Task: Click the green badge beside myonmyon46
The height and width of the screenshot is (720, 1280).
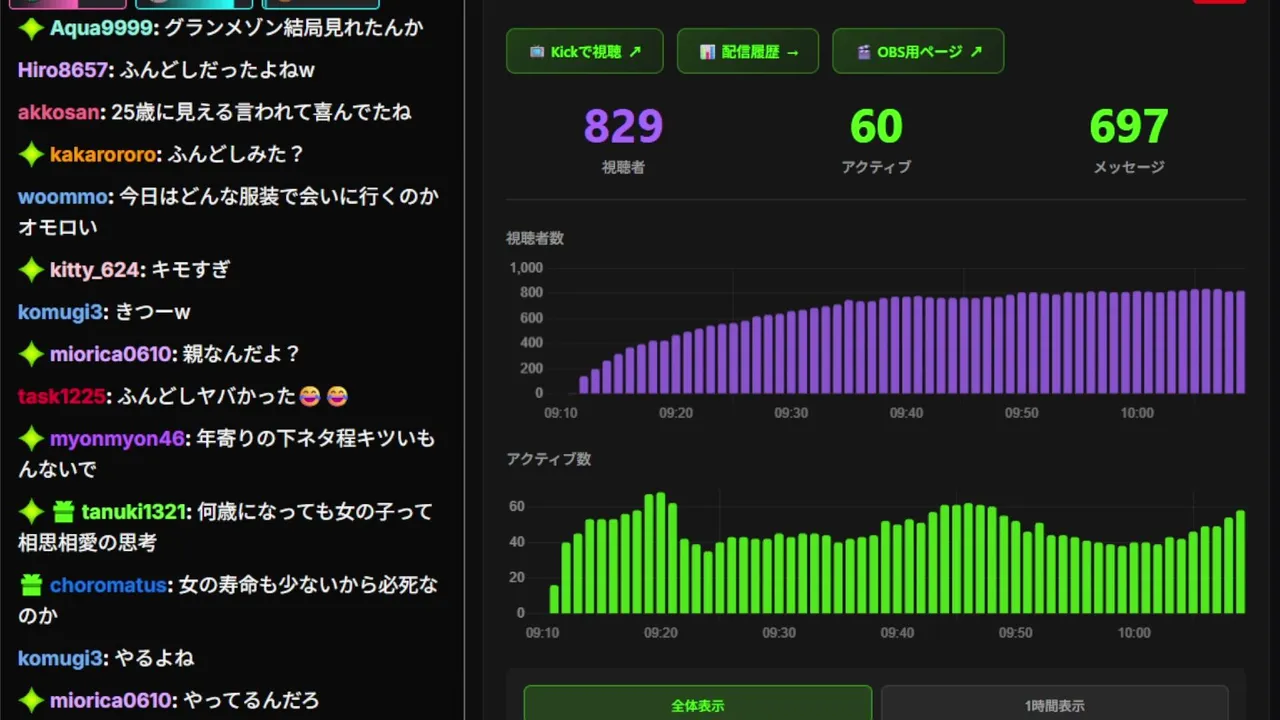Action: click(x=32, y=439)
